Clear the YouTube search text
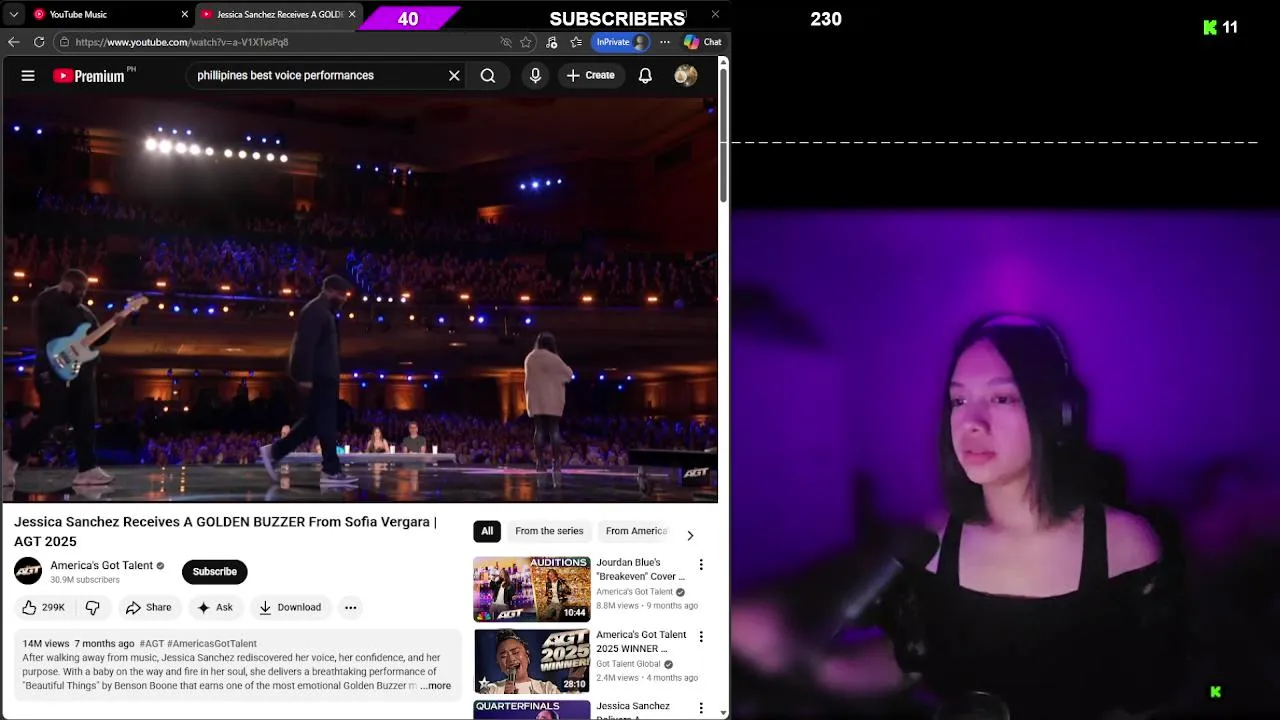 (x=454, y=75)
